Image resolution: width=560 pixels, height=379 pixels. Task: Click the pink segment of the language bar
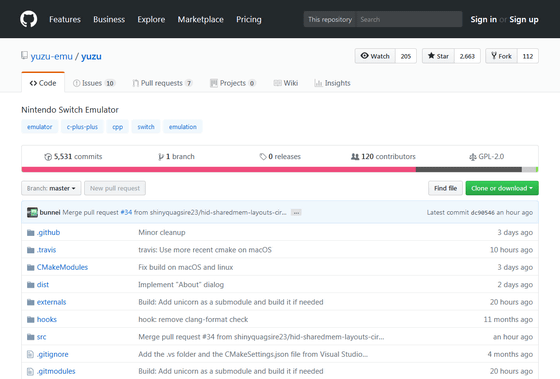click(x=219, y=169)
